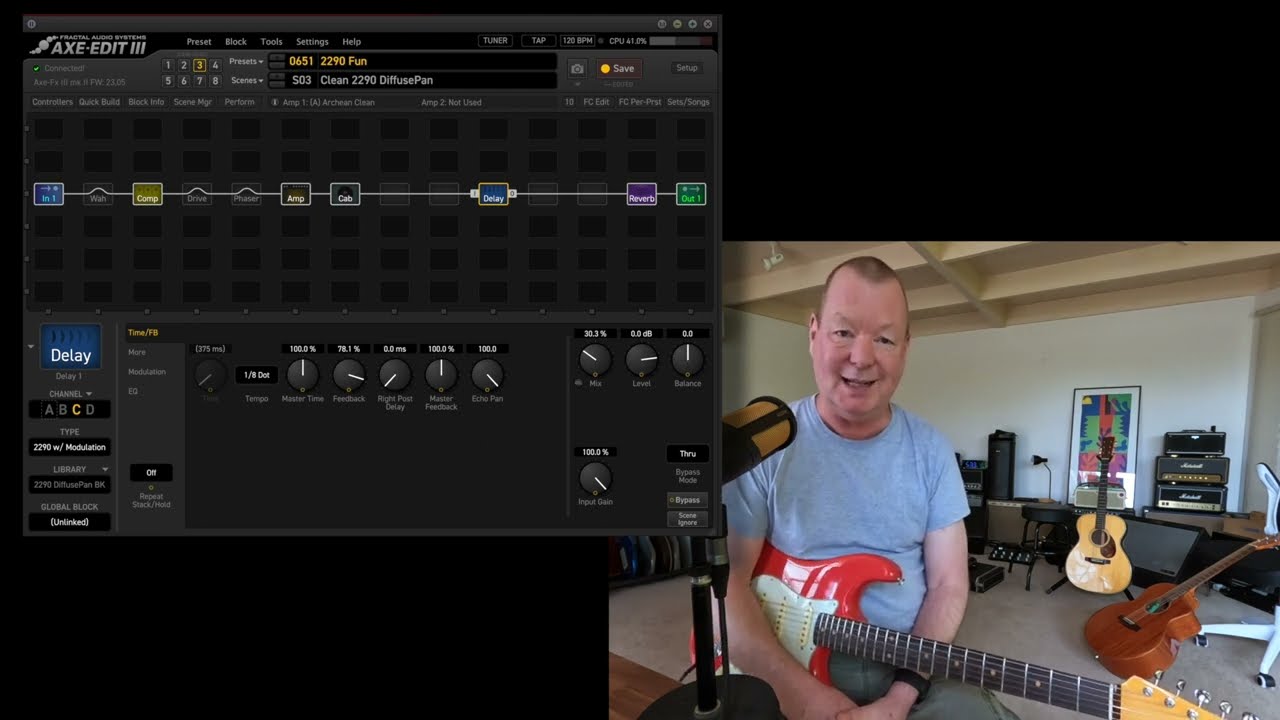This screenshot has height=720, width=1280.
Task: Toggle Repeat Stack/Hold Off switch
Action: click(151, 472)
